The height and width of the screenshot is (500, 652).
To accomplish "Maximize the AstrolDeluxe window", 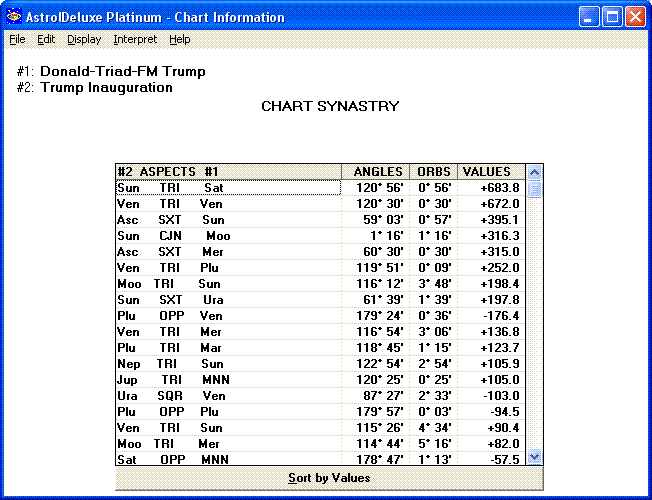I will [x=612, y=17].
